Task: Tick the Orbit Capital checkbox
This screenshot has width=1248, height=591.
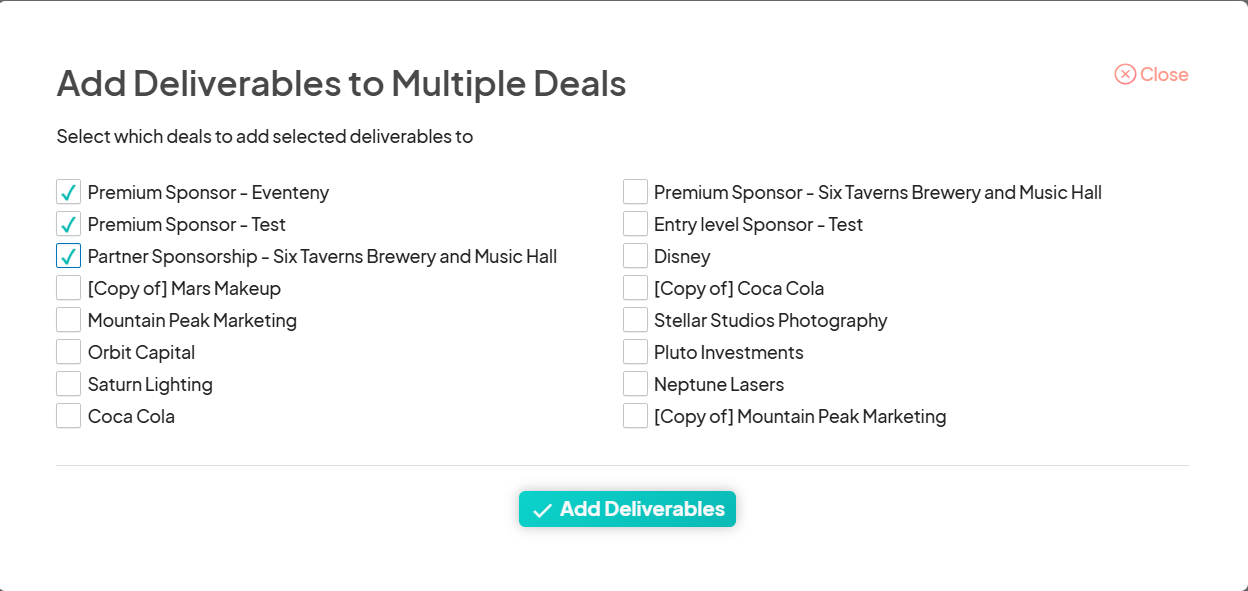Action: 69,352
